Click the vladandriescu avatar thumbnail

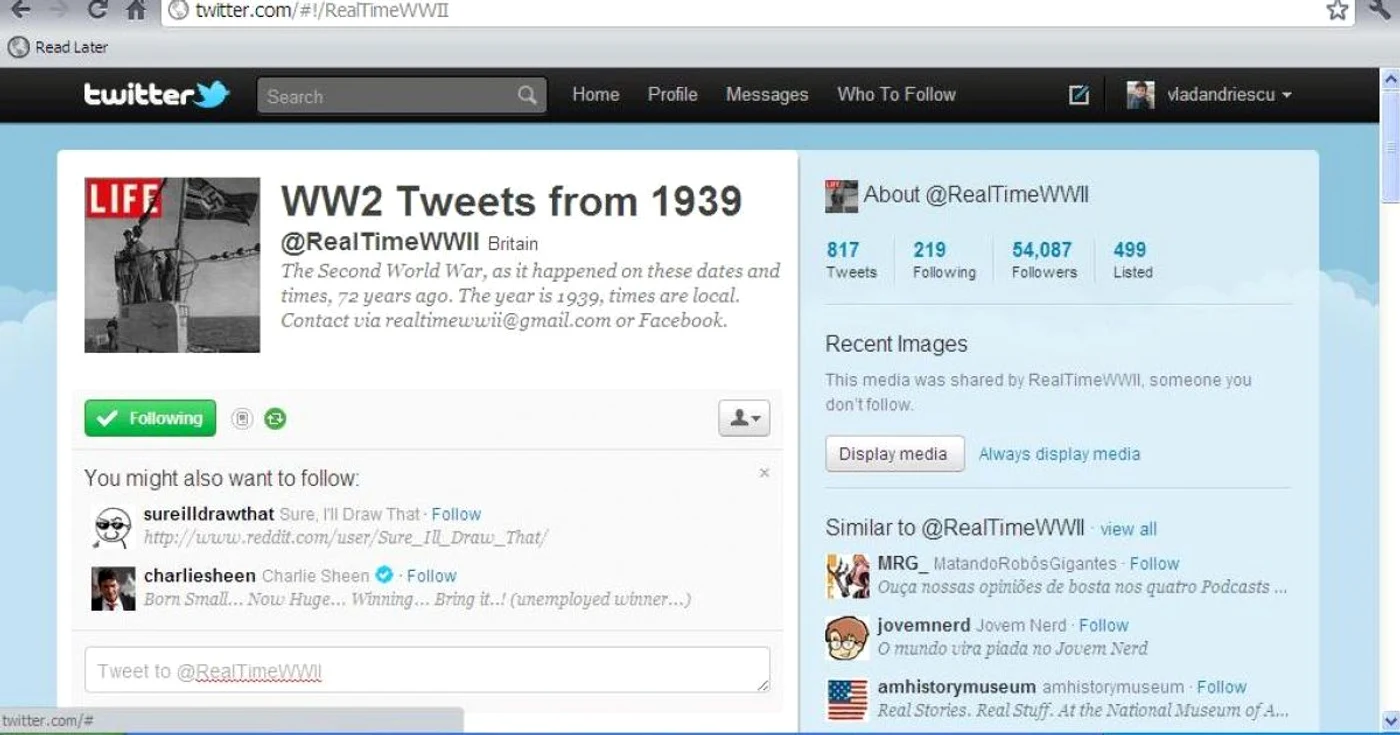coord(1141,95)
